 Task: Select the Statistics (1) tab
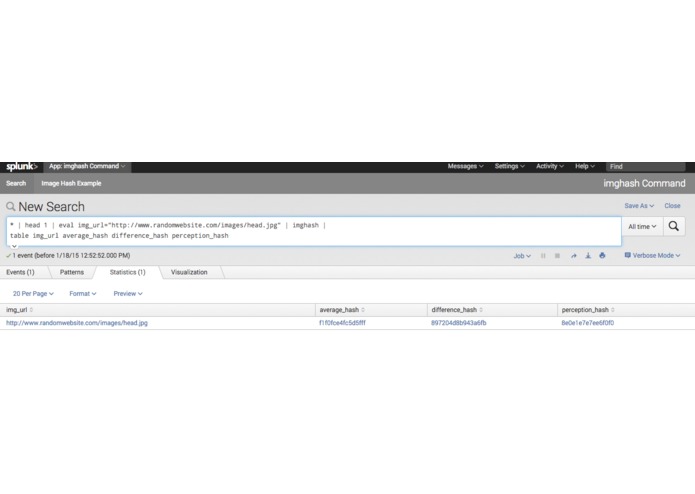point(127,272)
